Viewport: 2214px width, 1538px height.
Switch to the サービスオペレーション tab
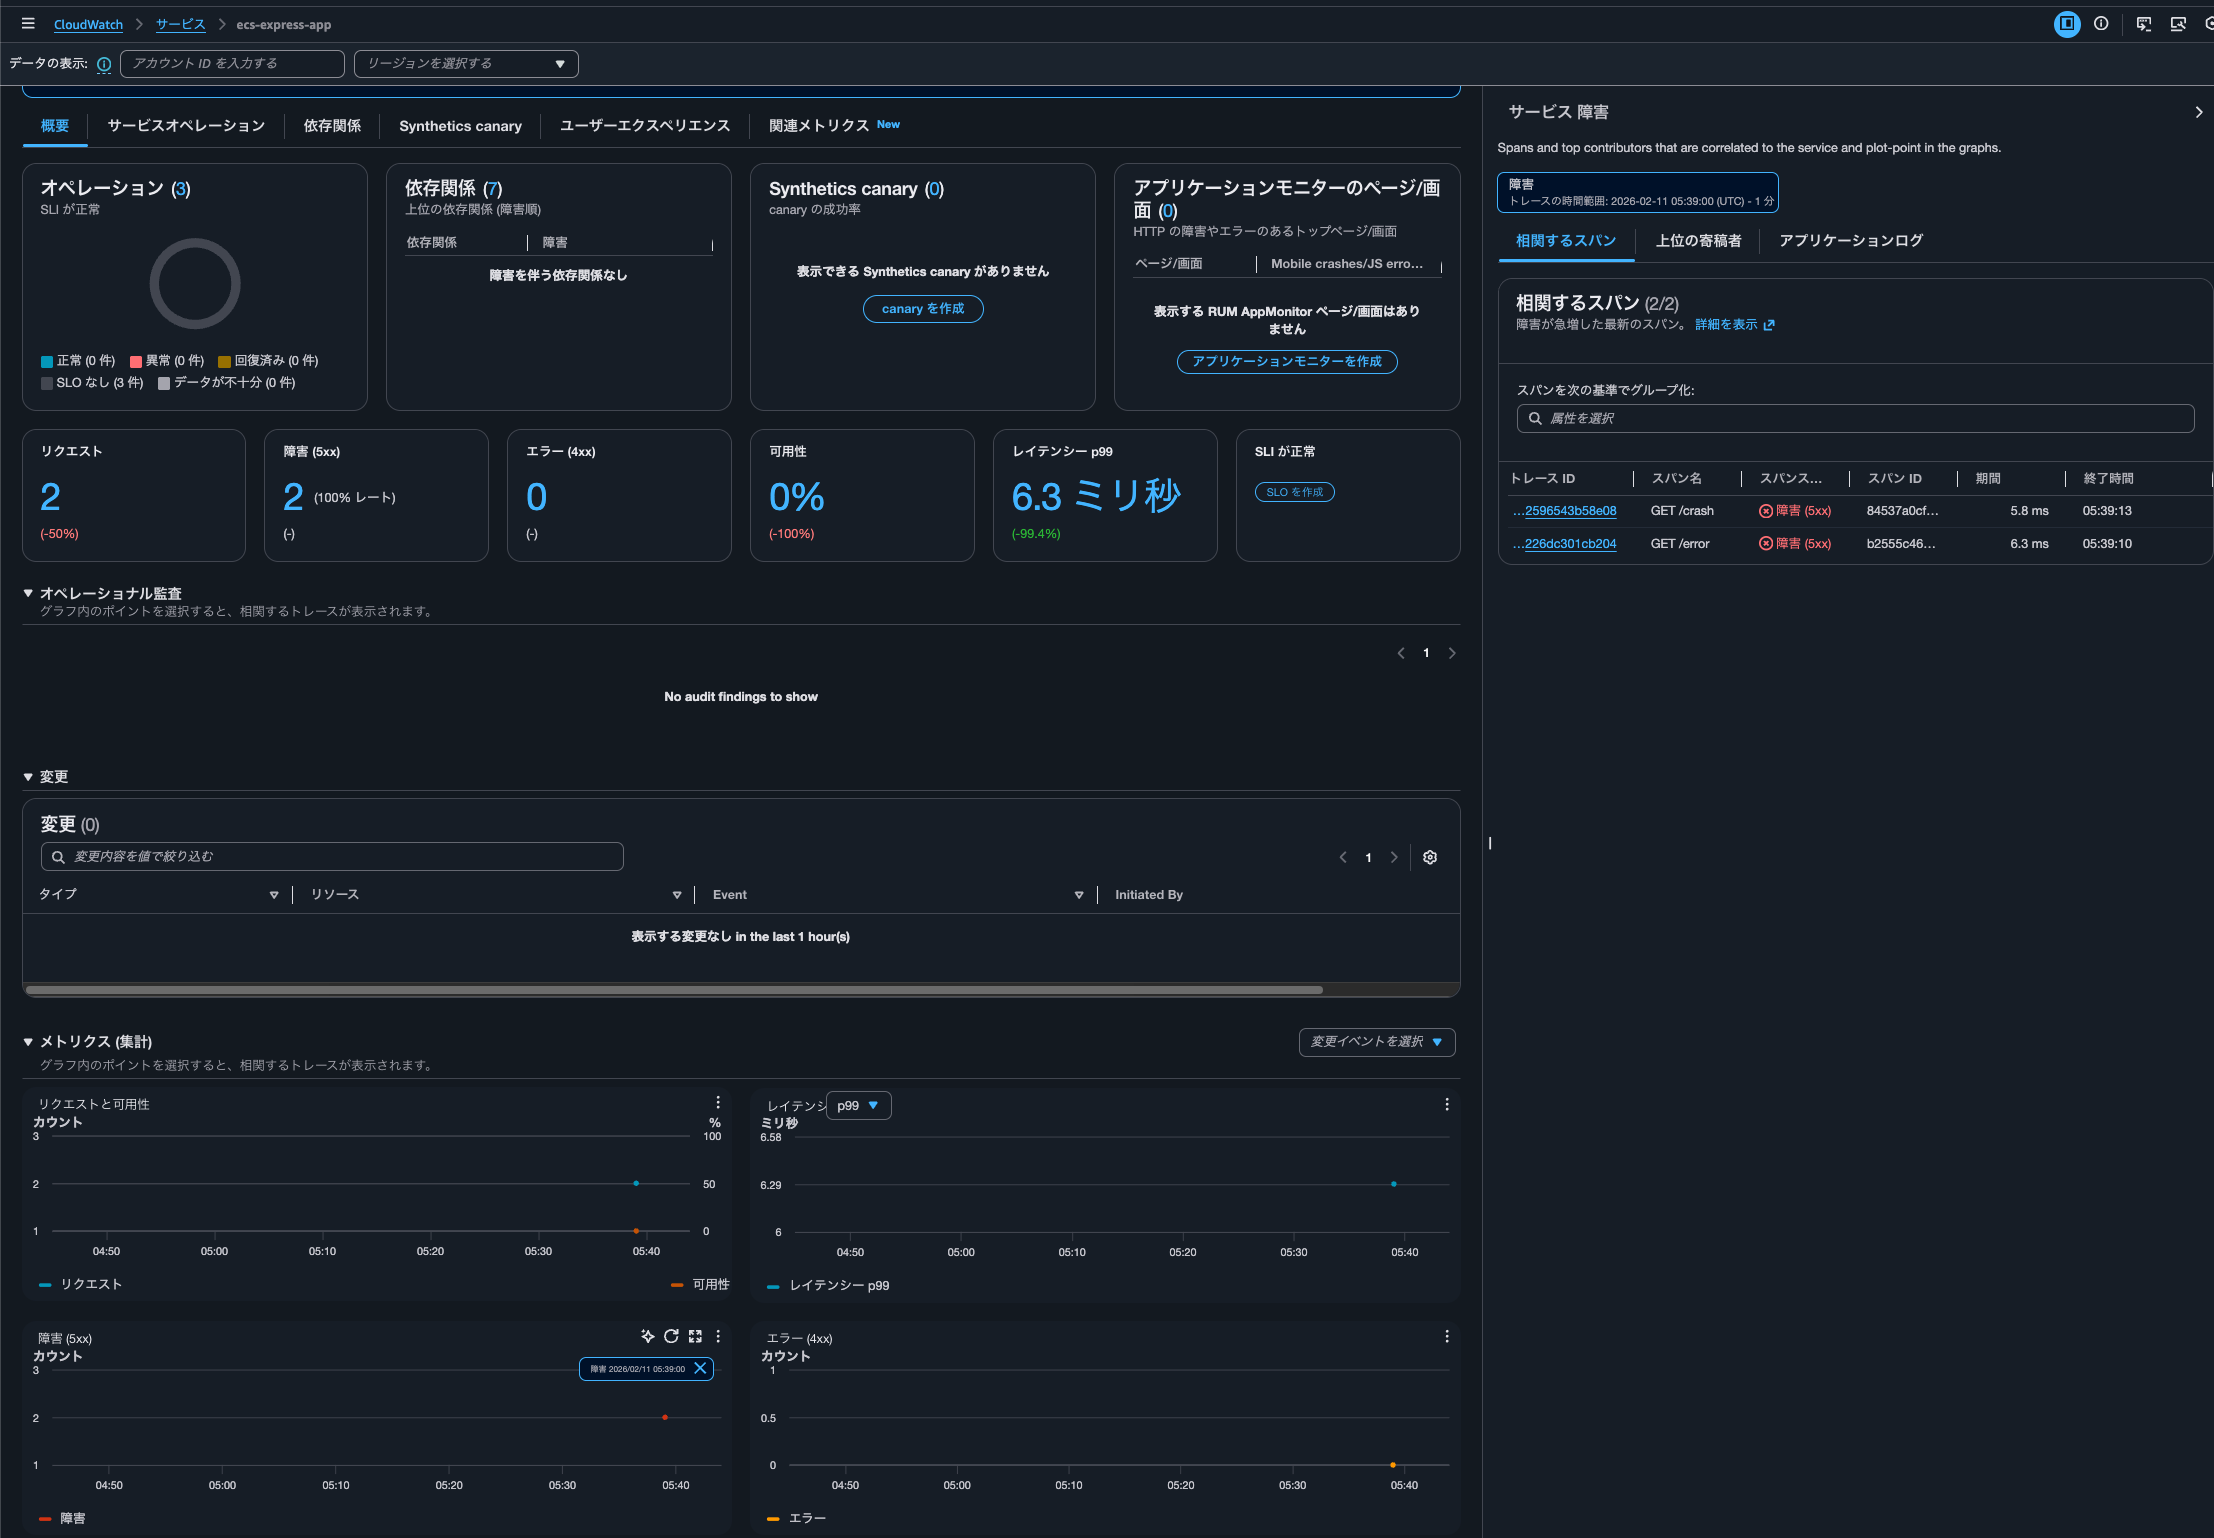pos(186,126)
